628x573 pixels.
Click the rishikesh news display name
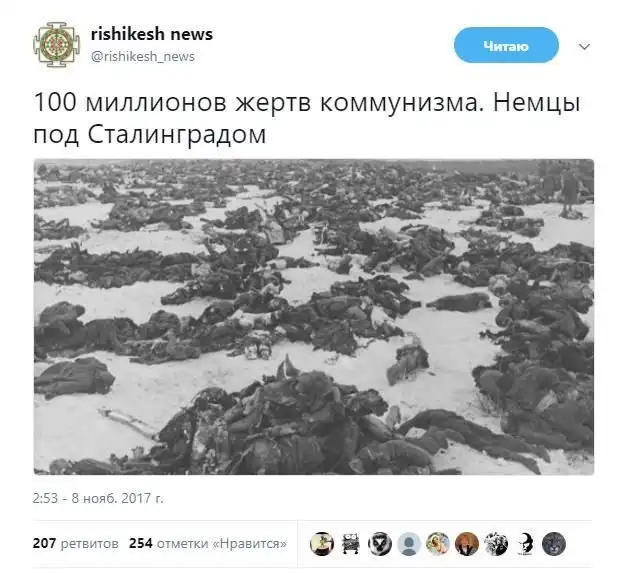point(152,34)
